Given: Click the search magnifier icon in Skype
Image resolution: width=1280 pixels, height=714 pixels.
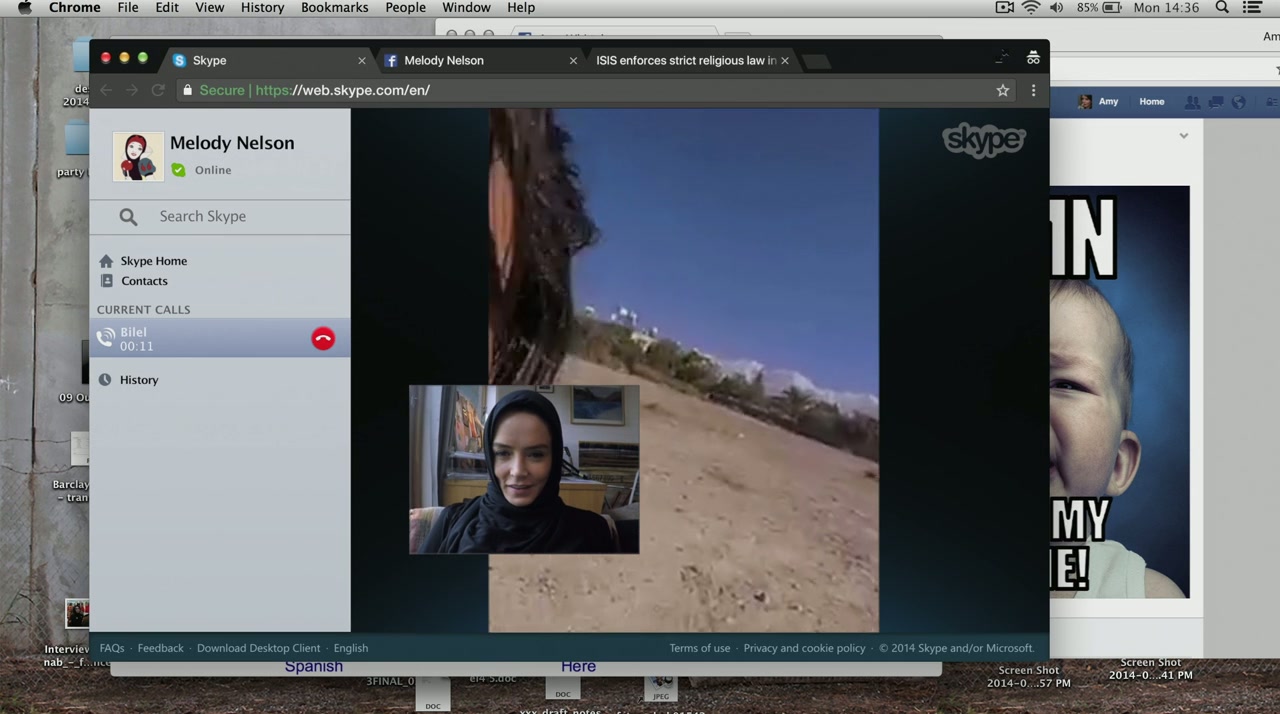Looking at the screenshot, I should [128, 216].
